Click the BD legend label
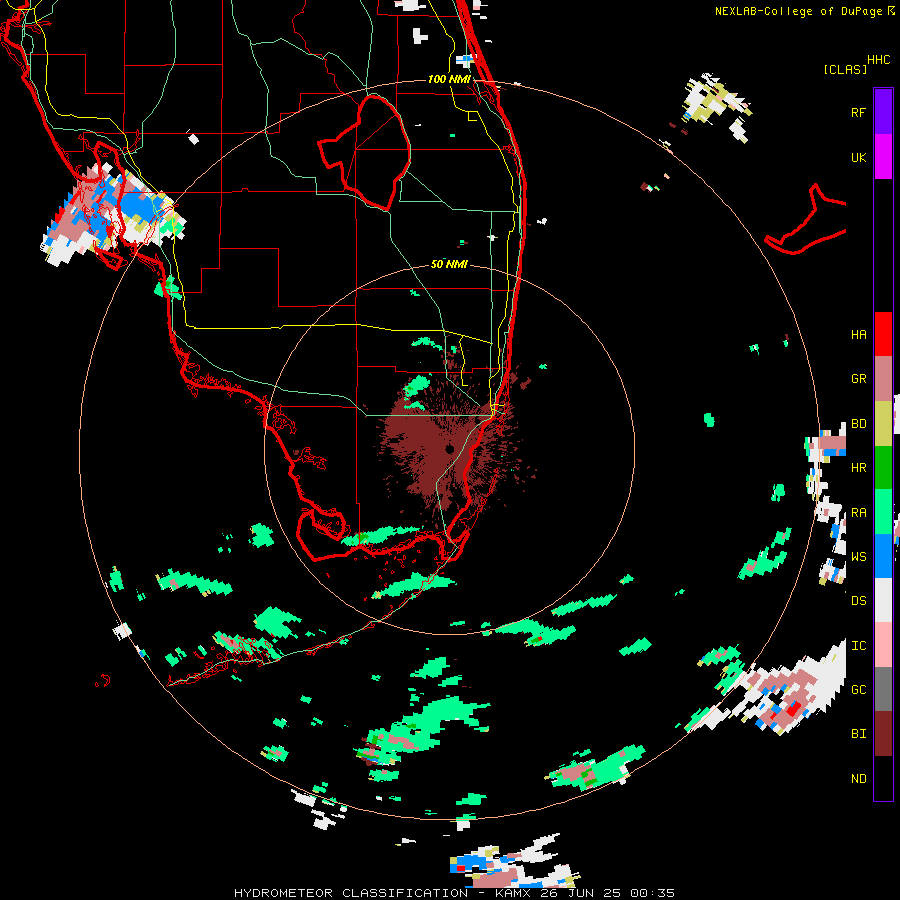 [x=858, y=424]
